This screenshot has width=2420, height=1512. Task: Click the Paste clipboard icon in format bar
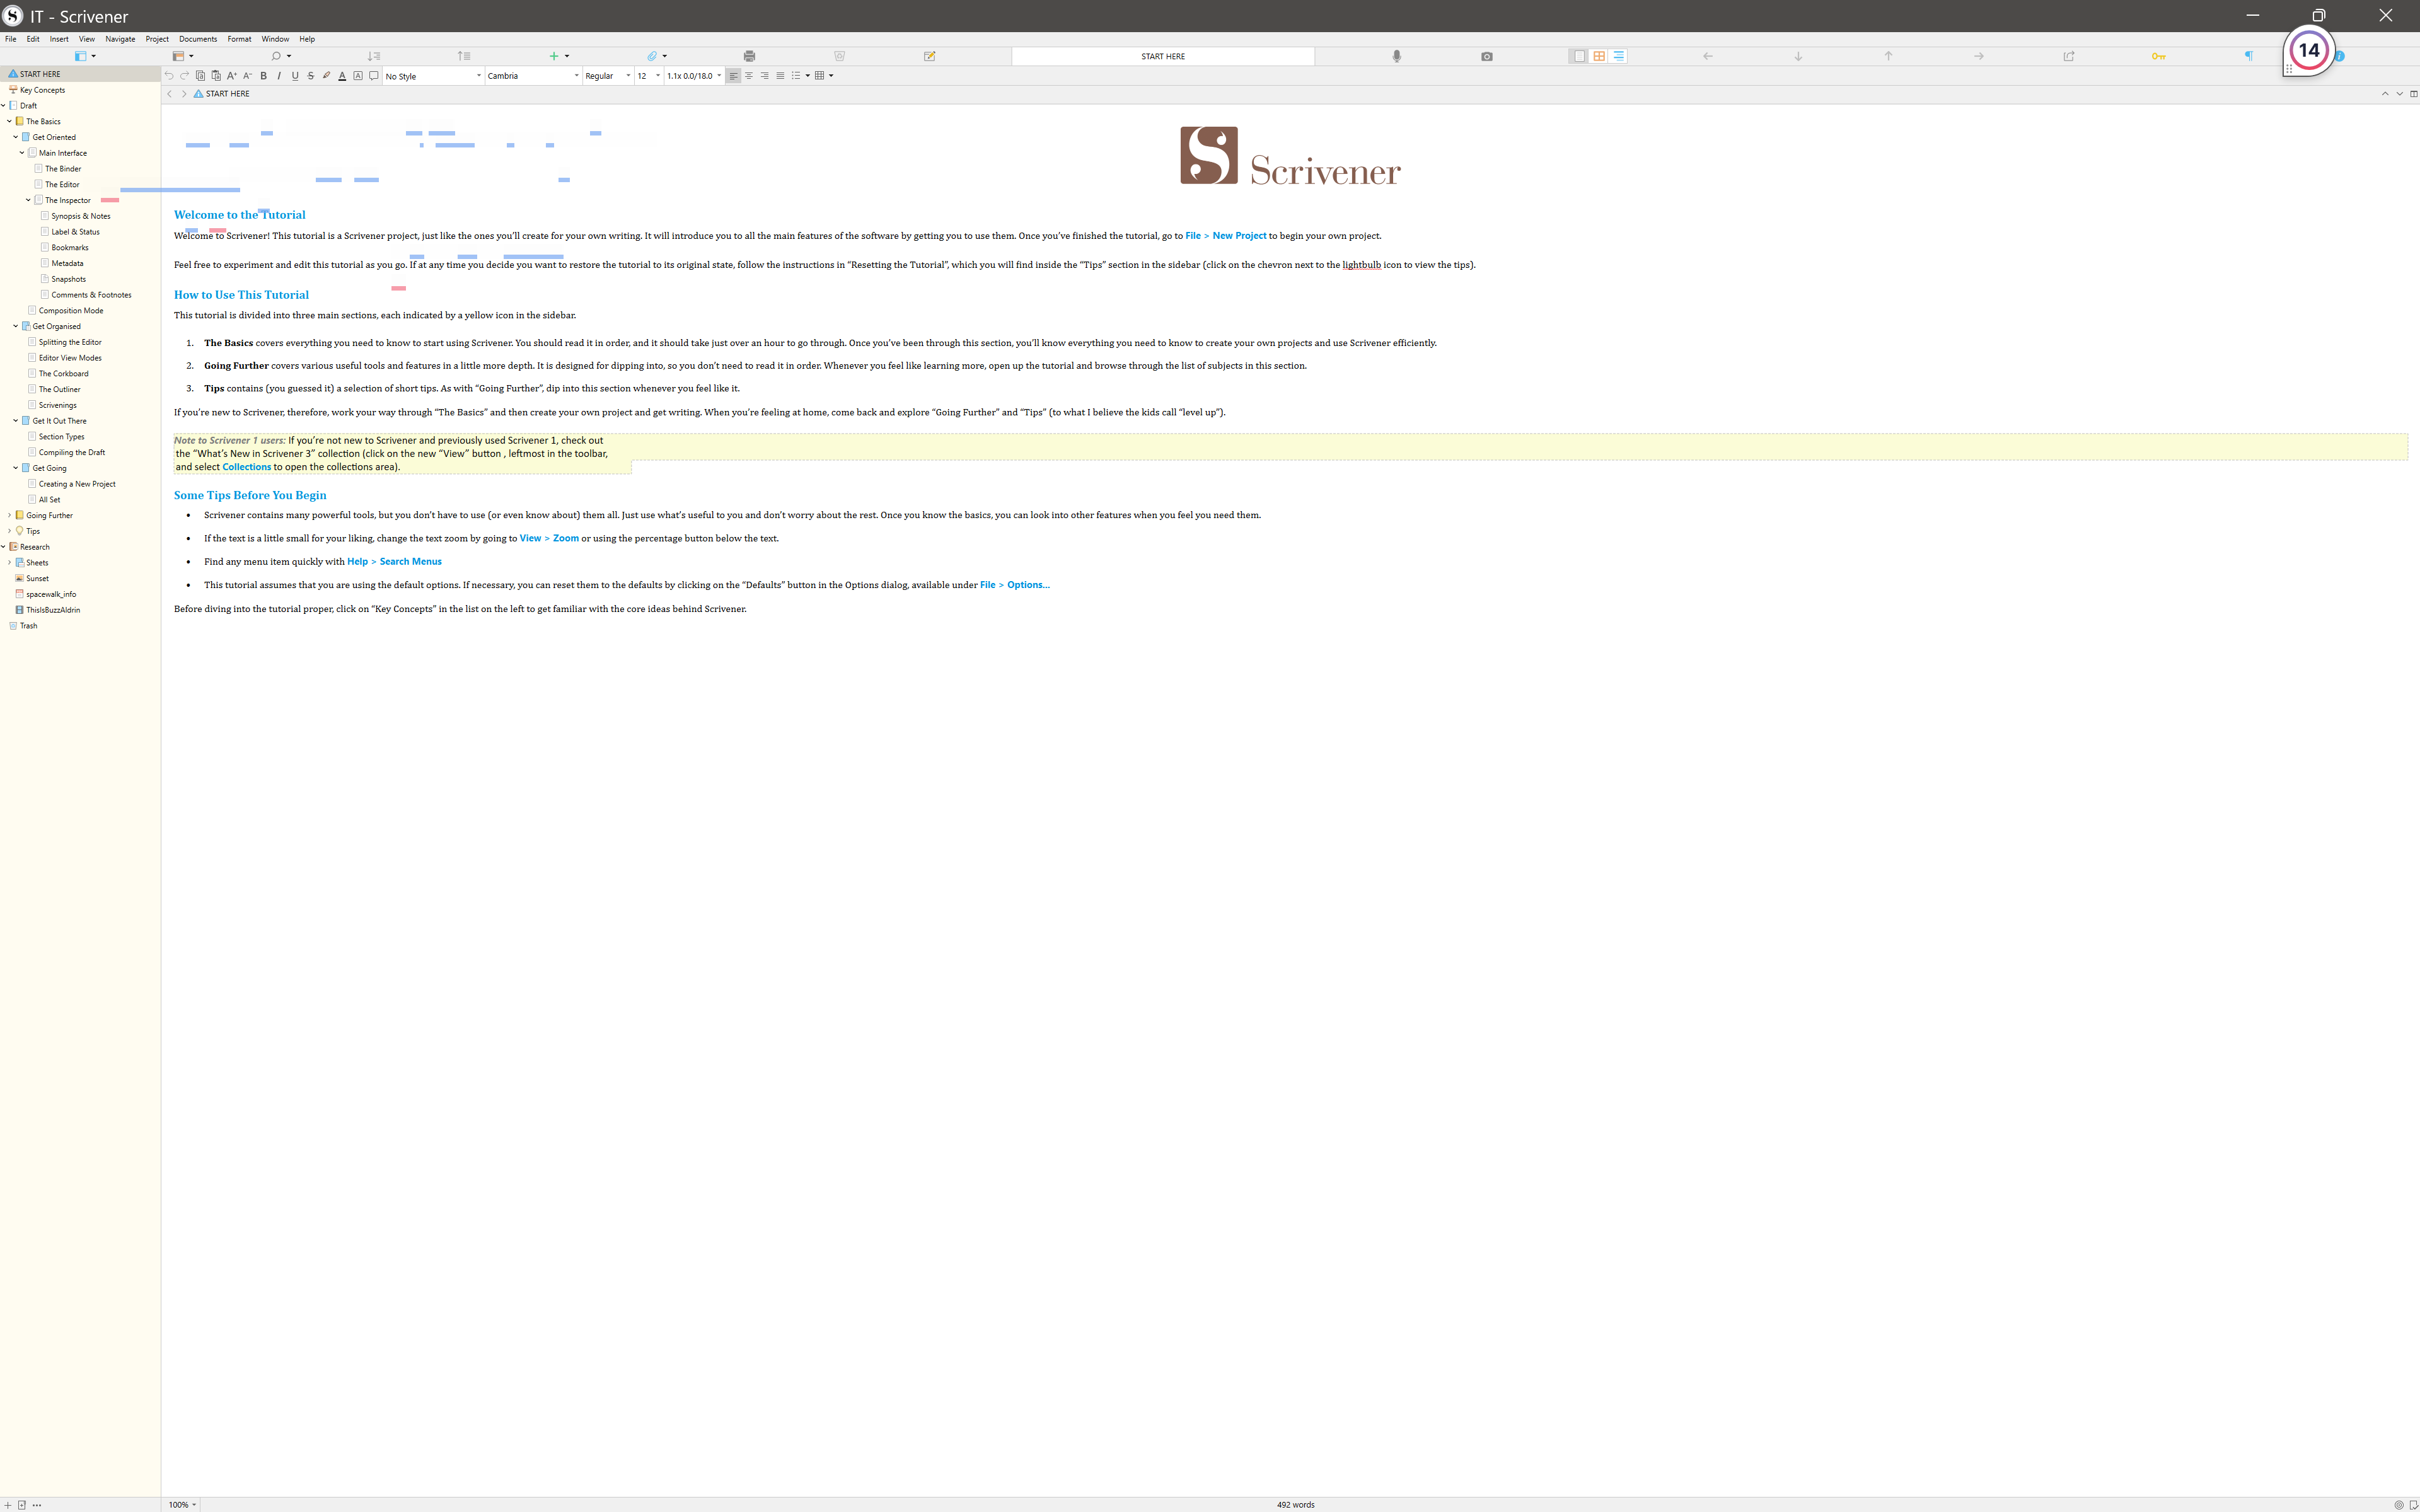216,76
